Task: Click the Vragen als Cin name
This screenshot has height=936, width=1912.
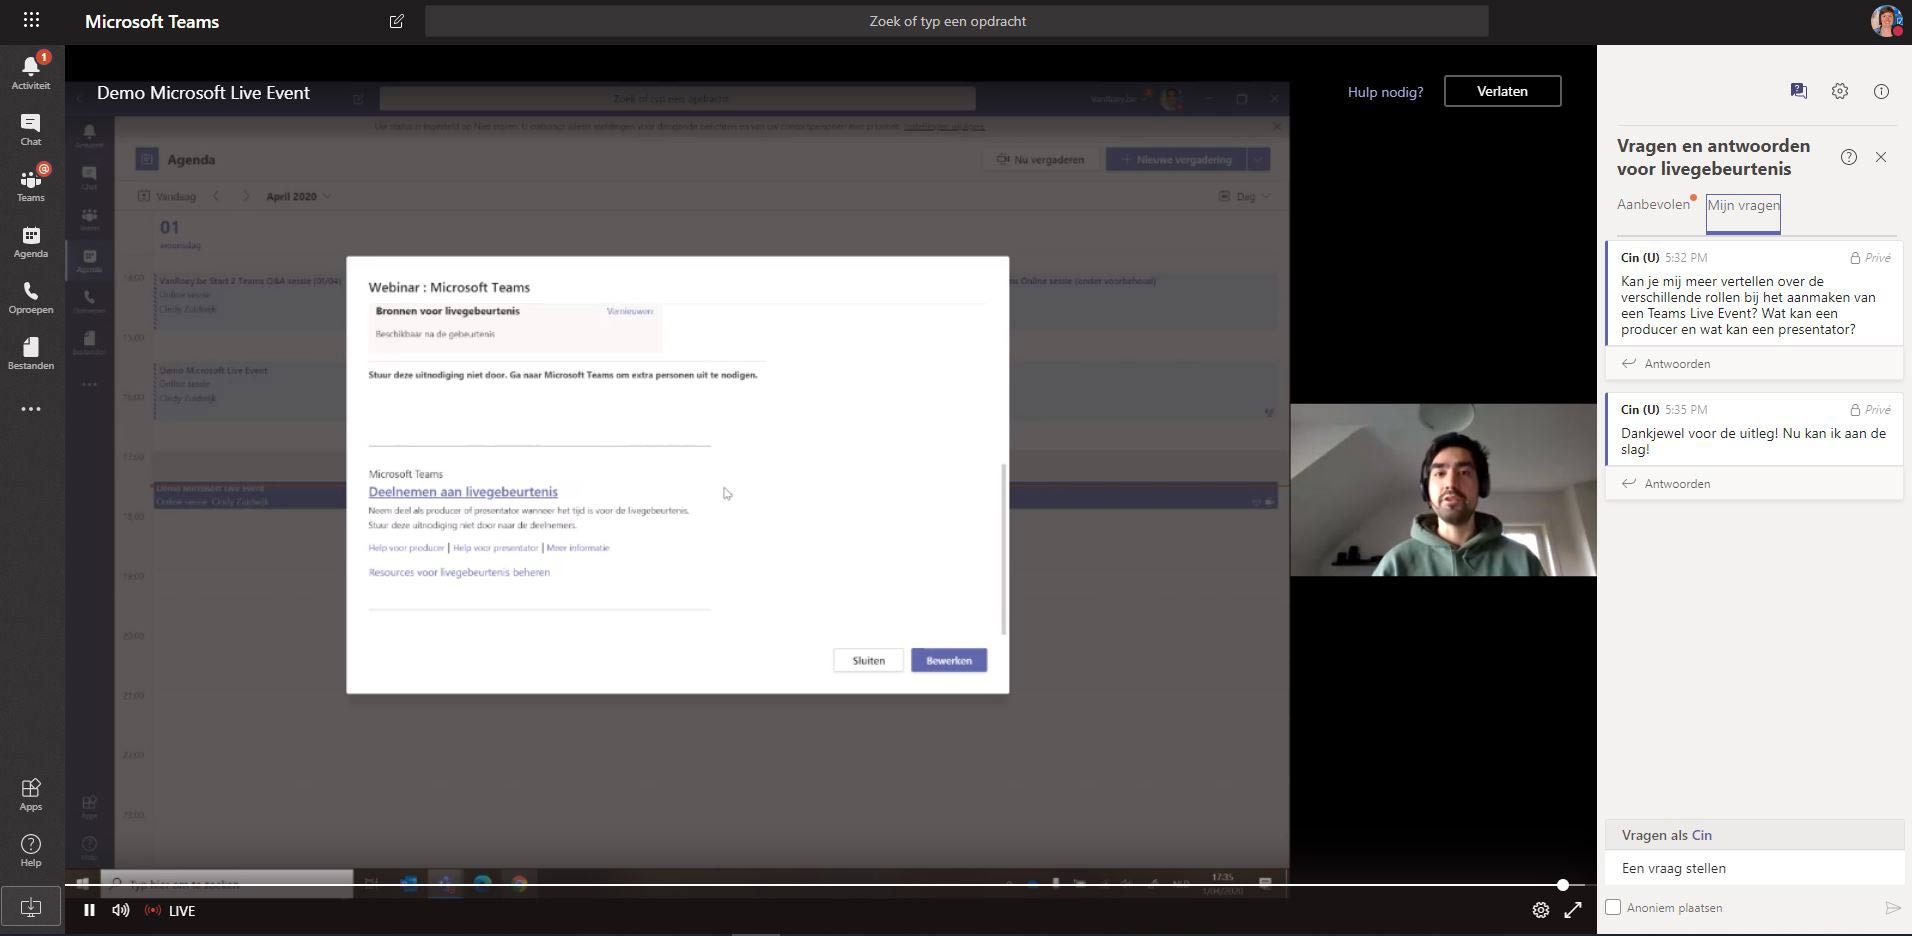Action: click(x=1701, y=835)
